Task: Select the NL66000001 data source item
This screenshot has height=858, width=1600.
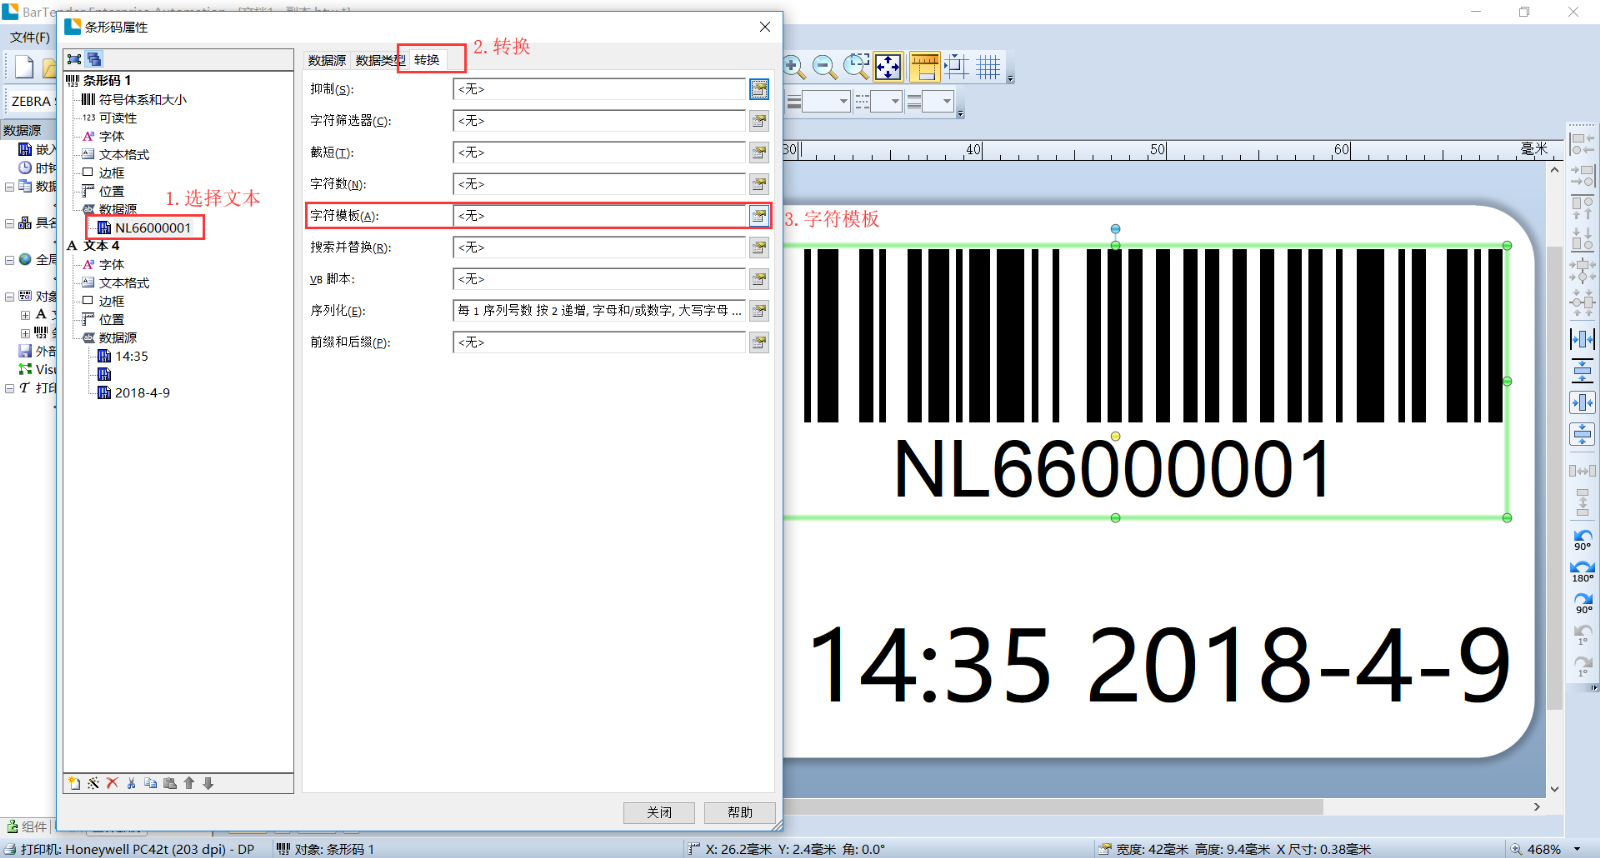Action: pos(152,228)
